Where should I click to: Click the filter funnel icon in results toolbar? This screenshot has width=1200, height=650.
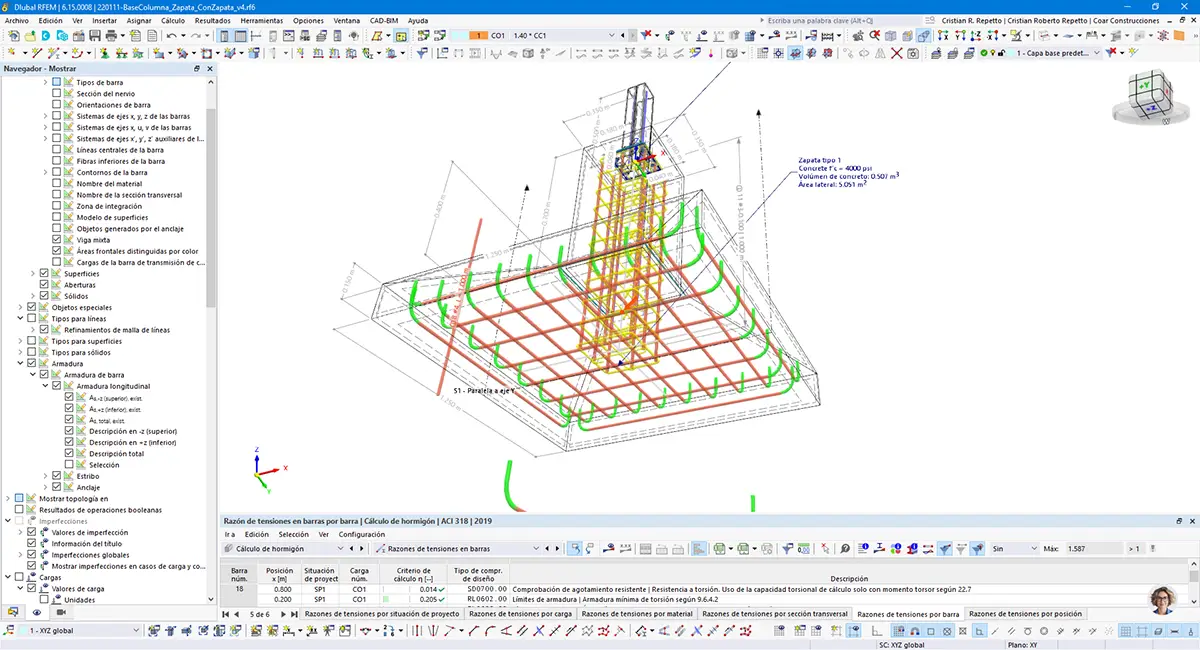(788, 548)
